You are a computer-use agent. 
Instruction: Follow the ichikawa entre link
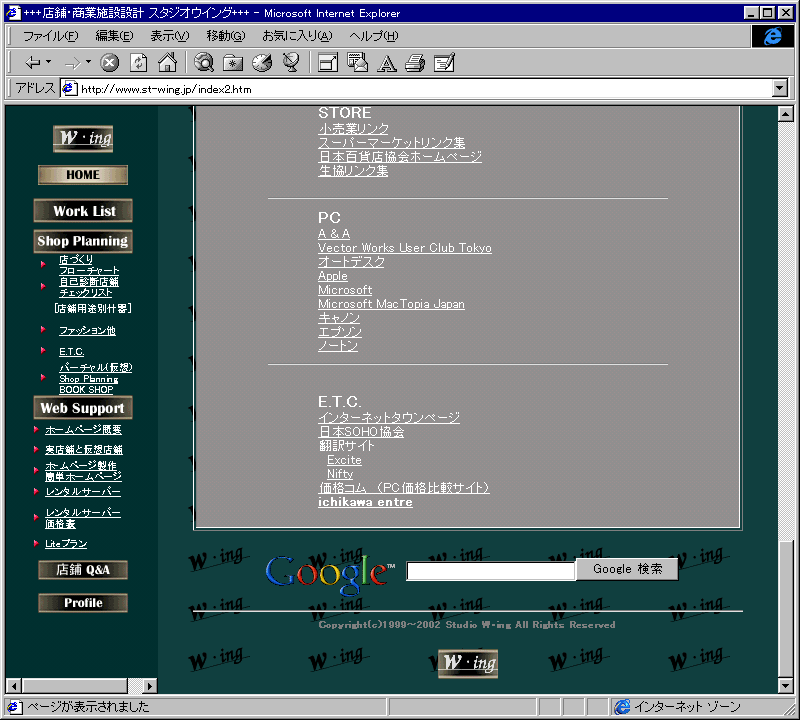point(365,502)
